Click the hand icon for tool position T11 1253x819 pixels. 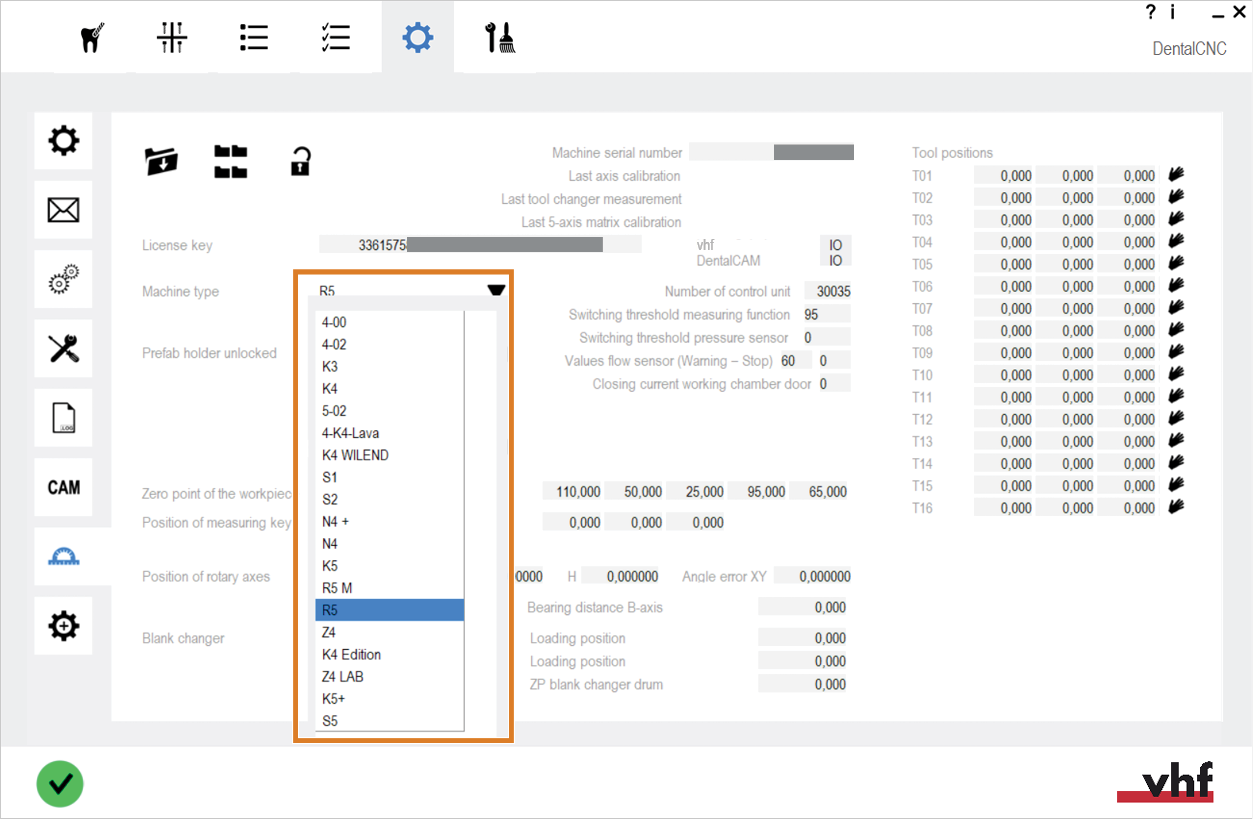coord(1176,396)
